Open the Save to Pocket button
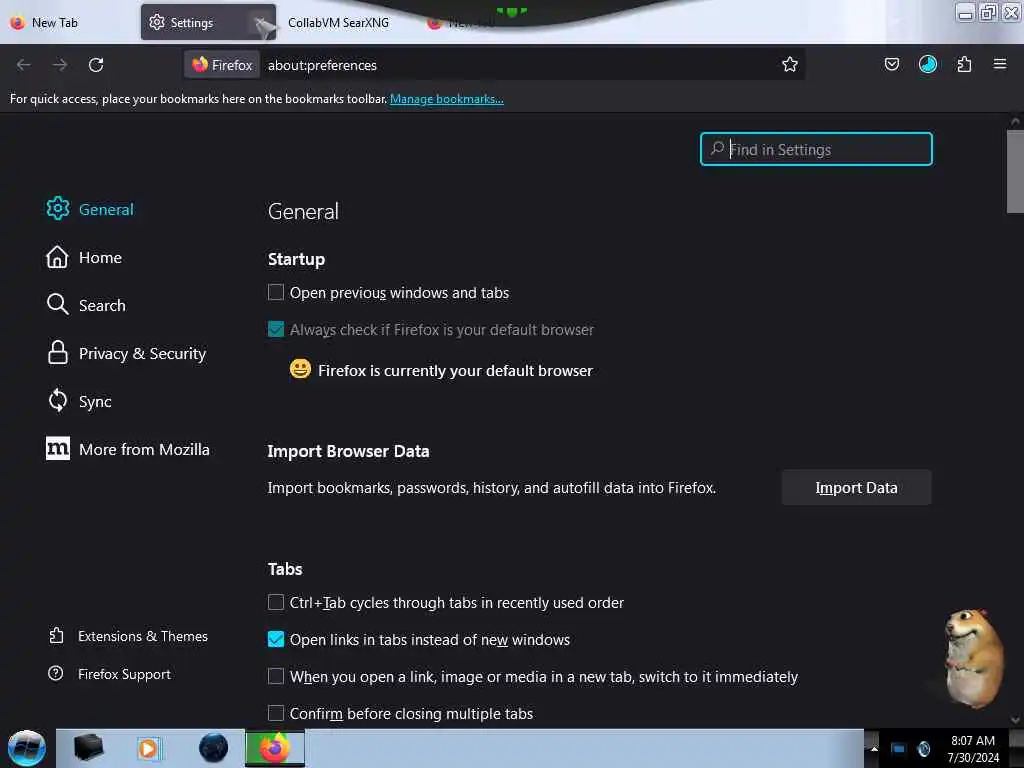 pos(891,64)
